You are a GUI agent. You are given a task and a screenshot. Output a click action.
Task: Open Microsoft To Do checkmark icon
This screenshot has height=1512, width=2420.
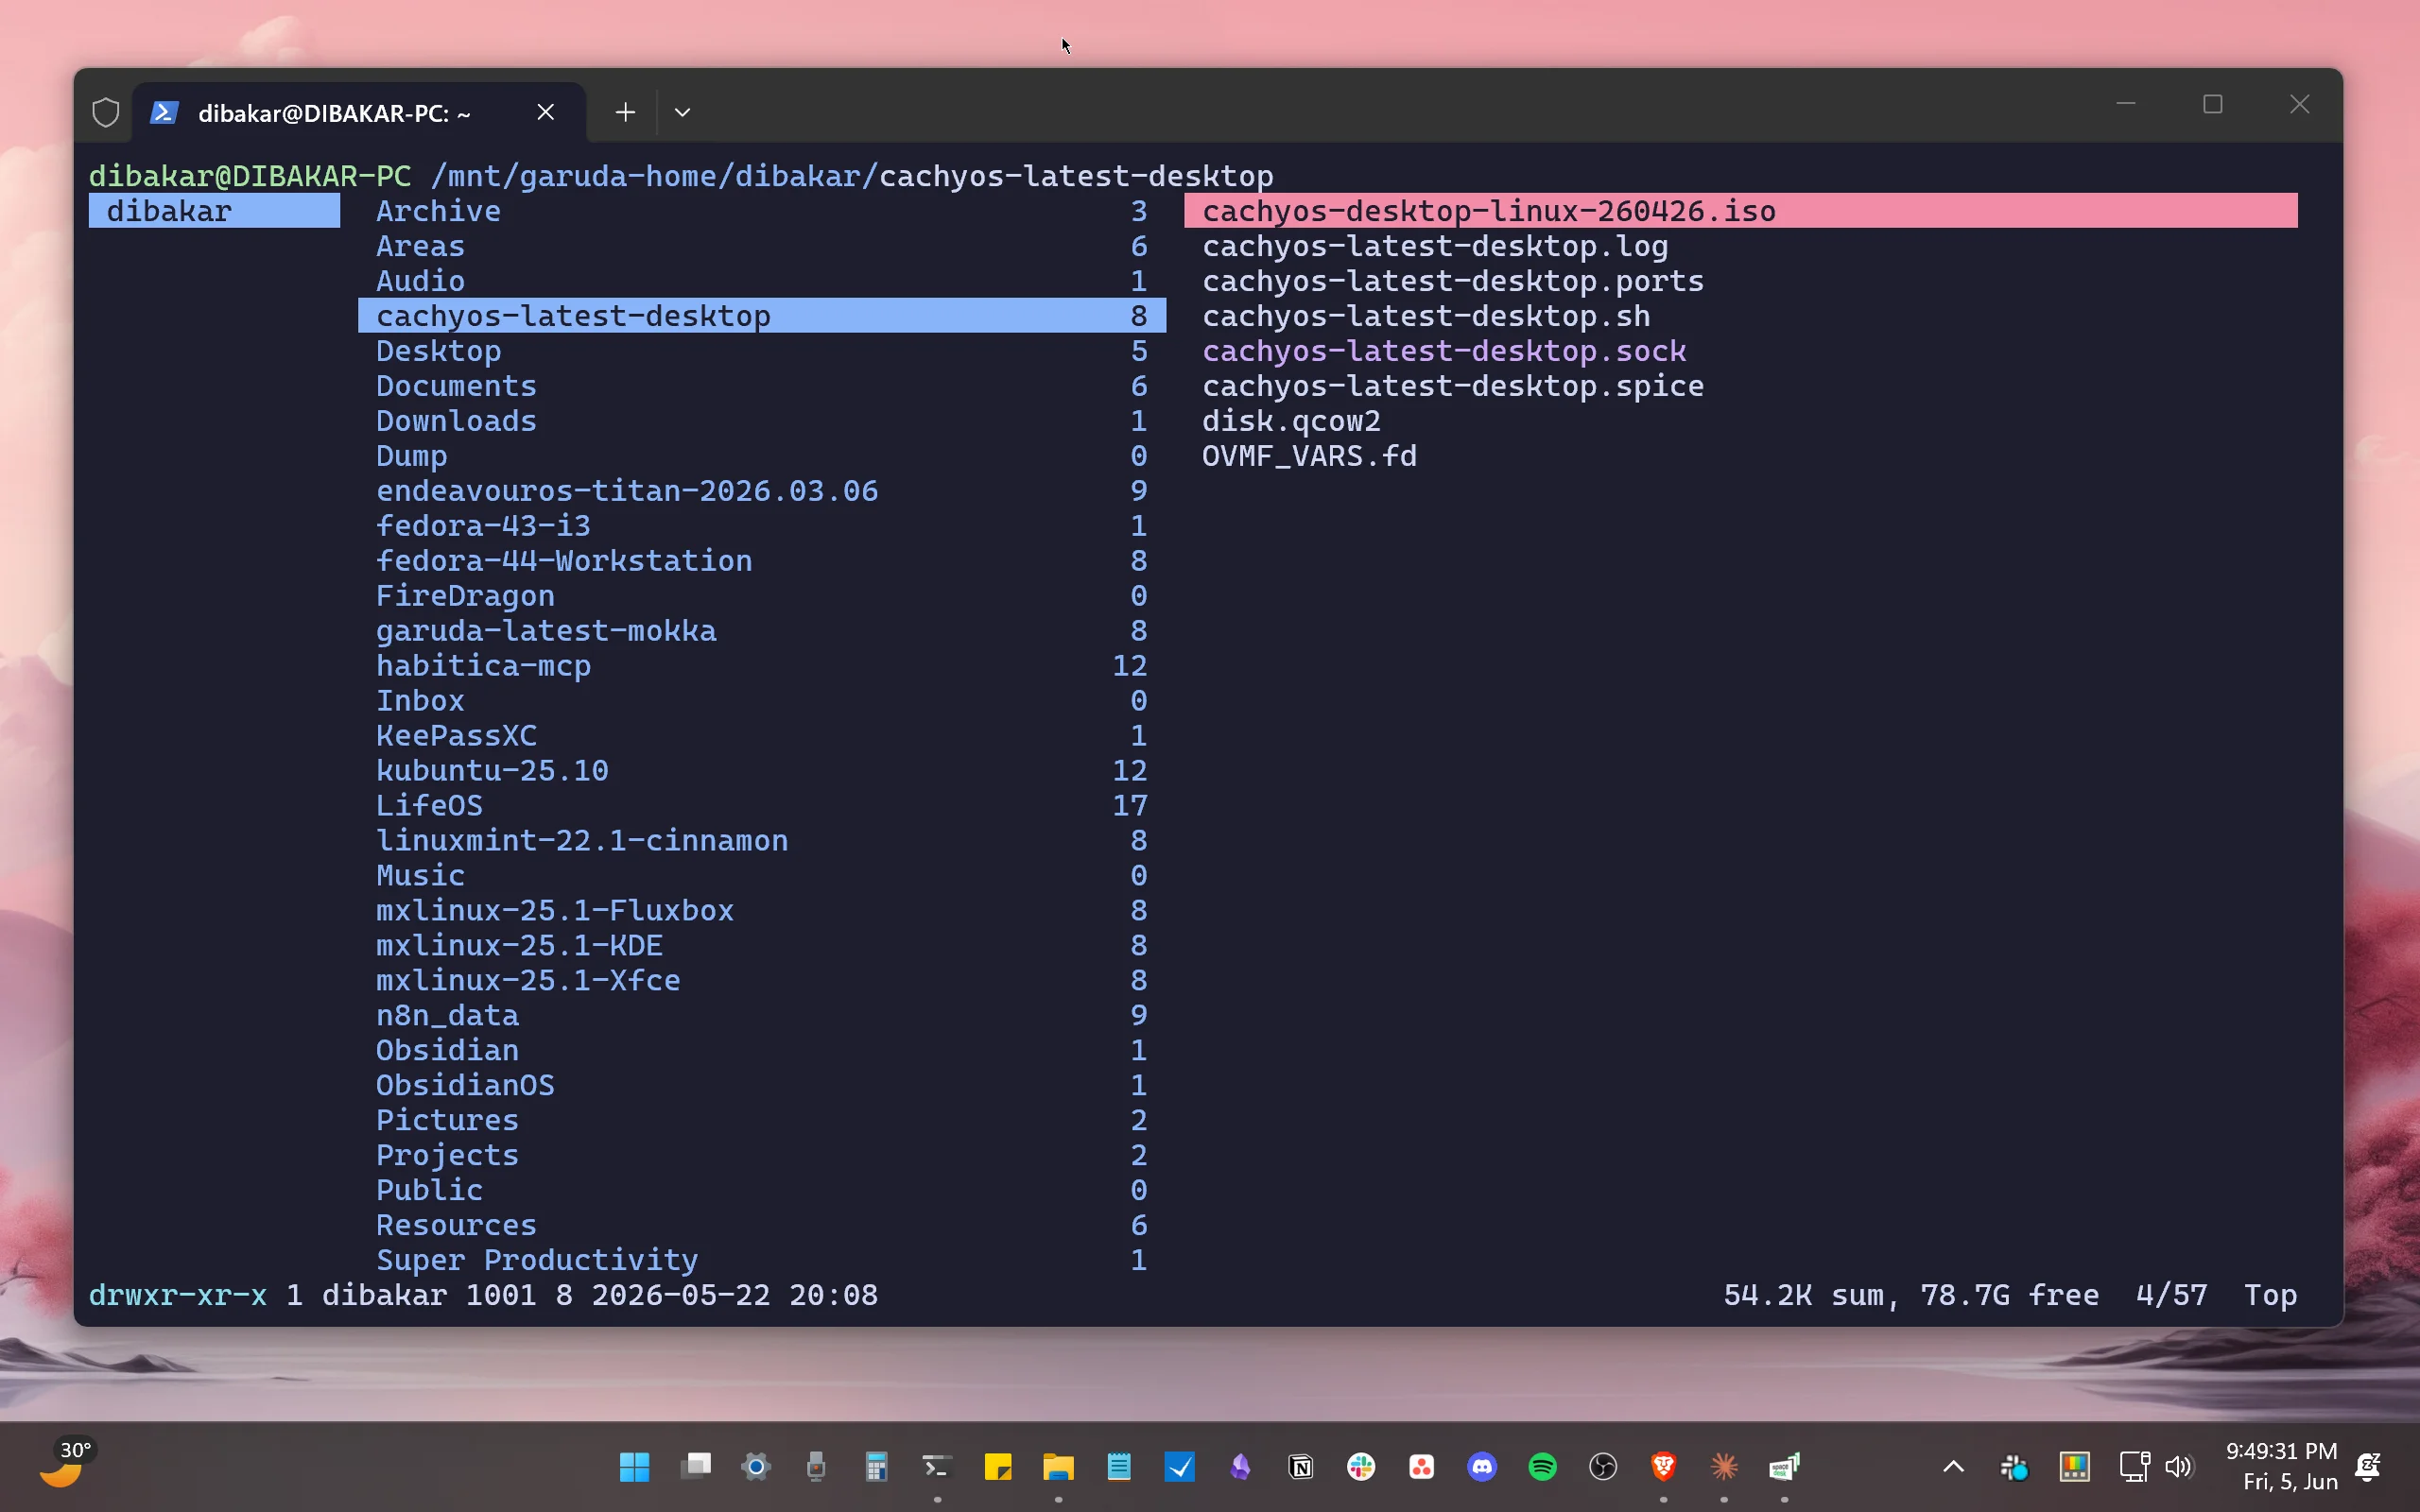pos(1180,1467)
